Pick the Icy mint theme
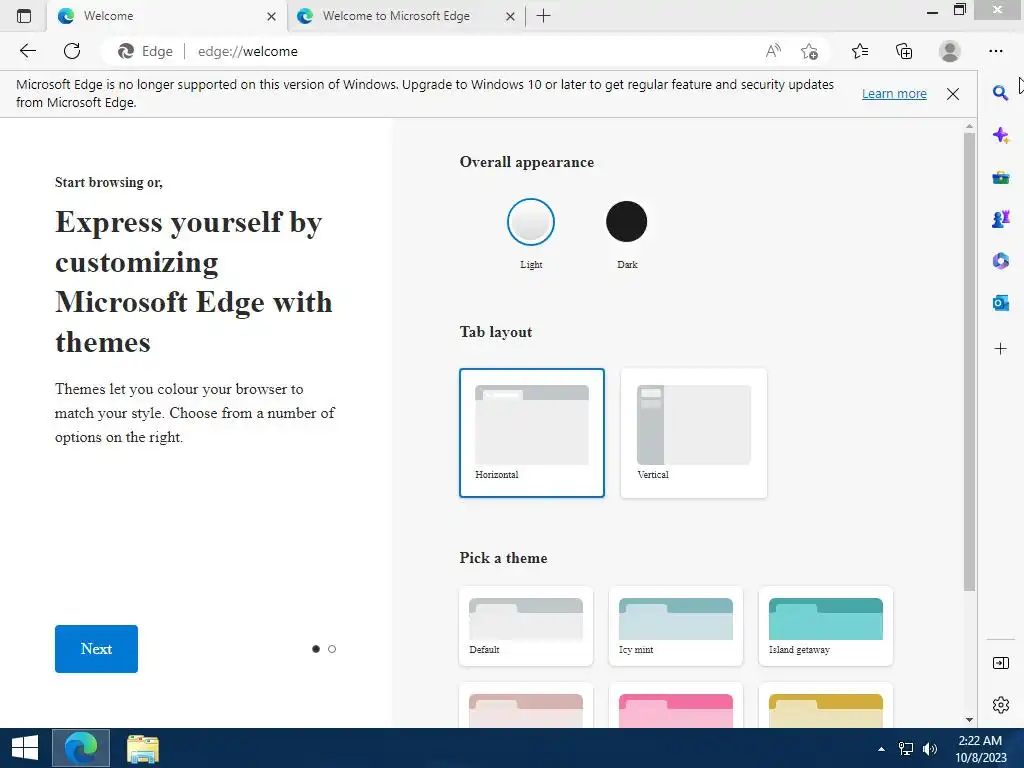 (x=676, y=626)
